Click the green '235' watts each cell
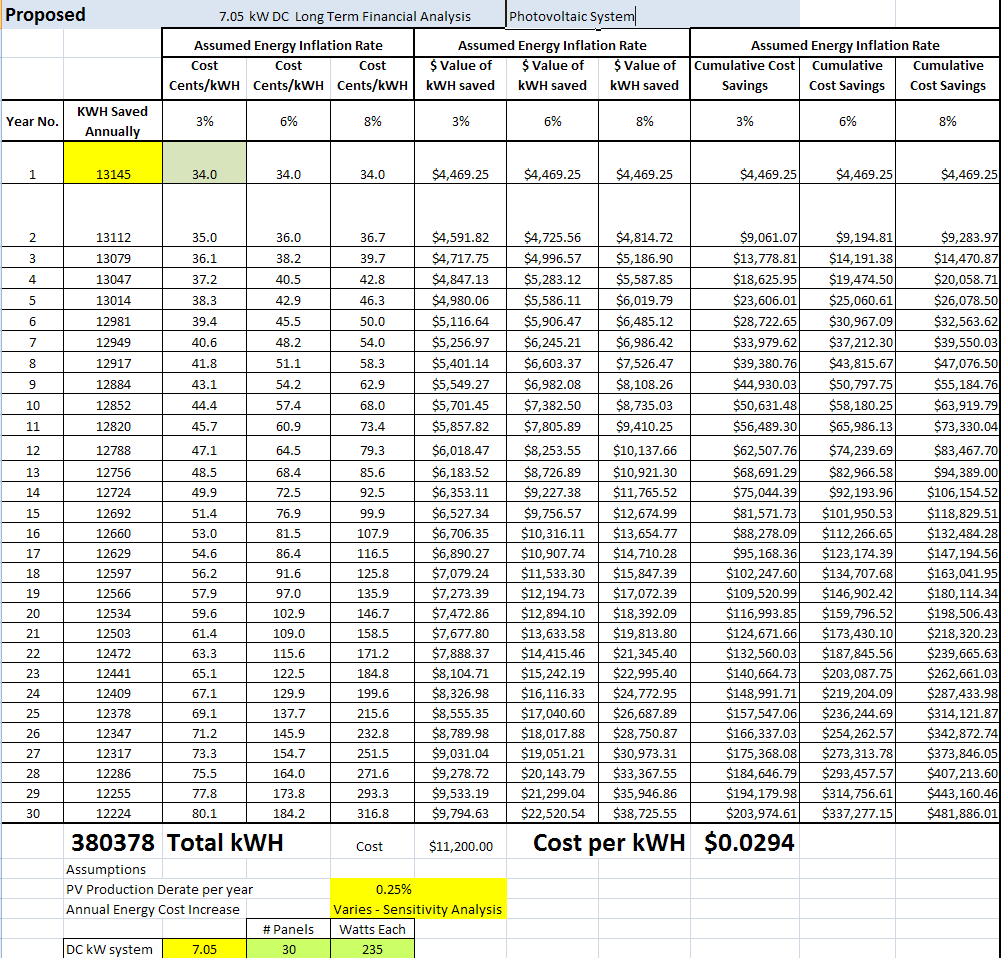 (x=372, y=949)
